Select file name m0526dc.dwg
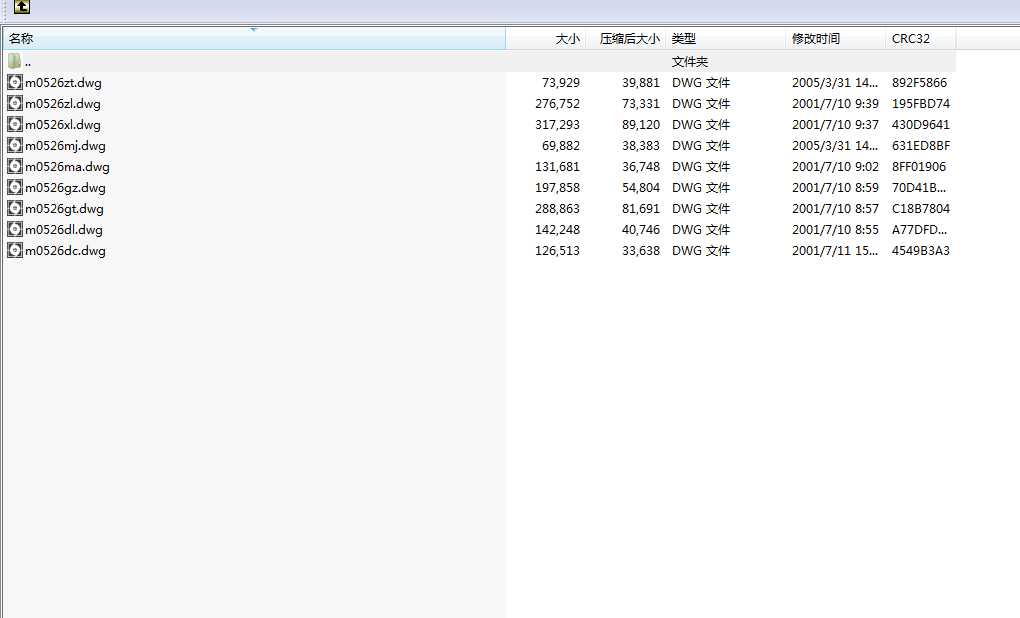 (x=65, y=250)
